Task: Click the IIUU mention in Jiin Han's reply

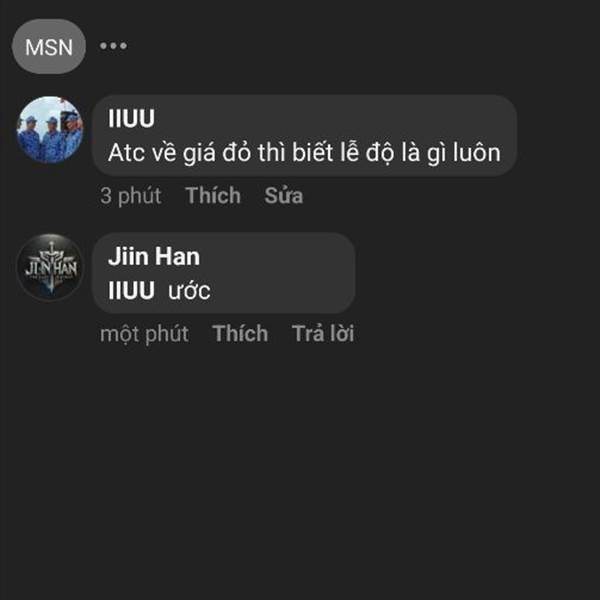Action: tap(131, 290)
